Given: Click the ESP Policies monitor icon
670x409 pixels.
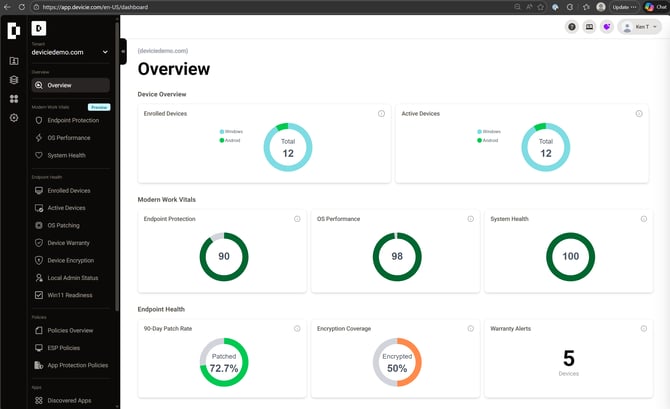Looking at the screenshot, I should [39, 347].
